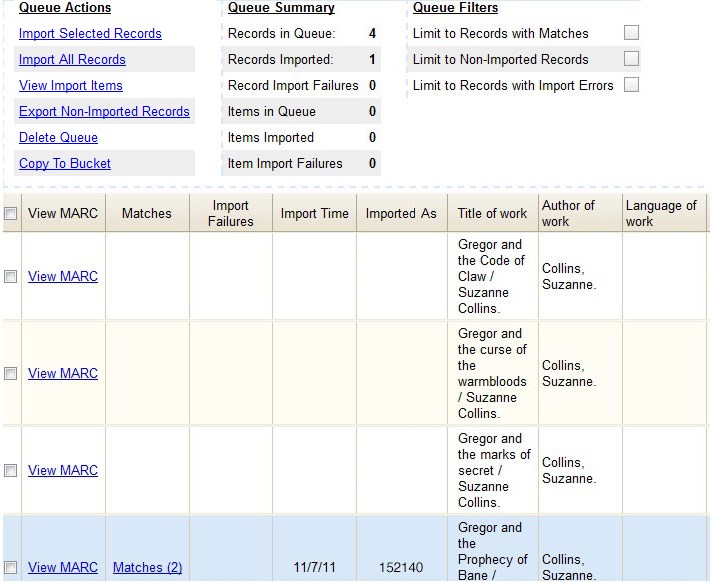Click the Queue Actions heading
This screenshot has height=582, width=713.
[65, 8]
